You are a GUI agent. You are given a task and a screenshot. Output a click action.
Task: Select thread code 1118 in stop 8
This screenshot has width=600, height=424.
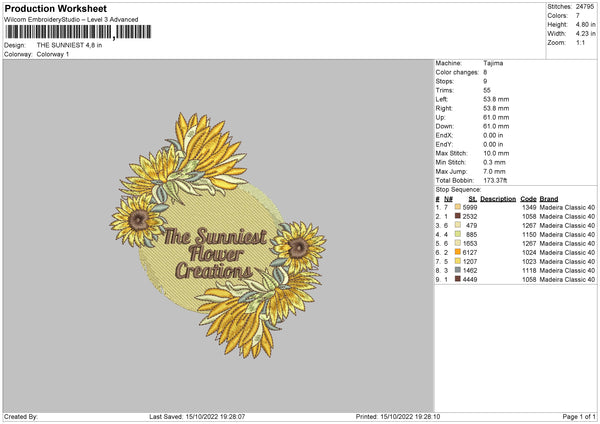coord(529,271)
